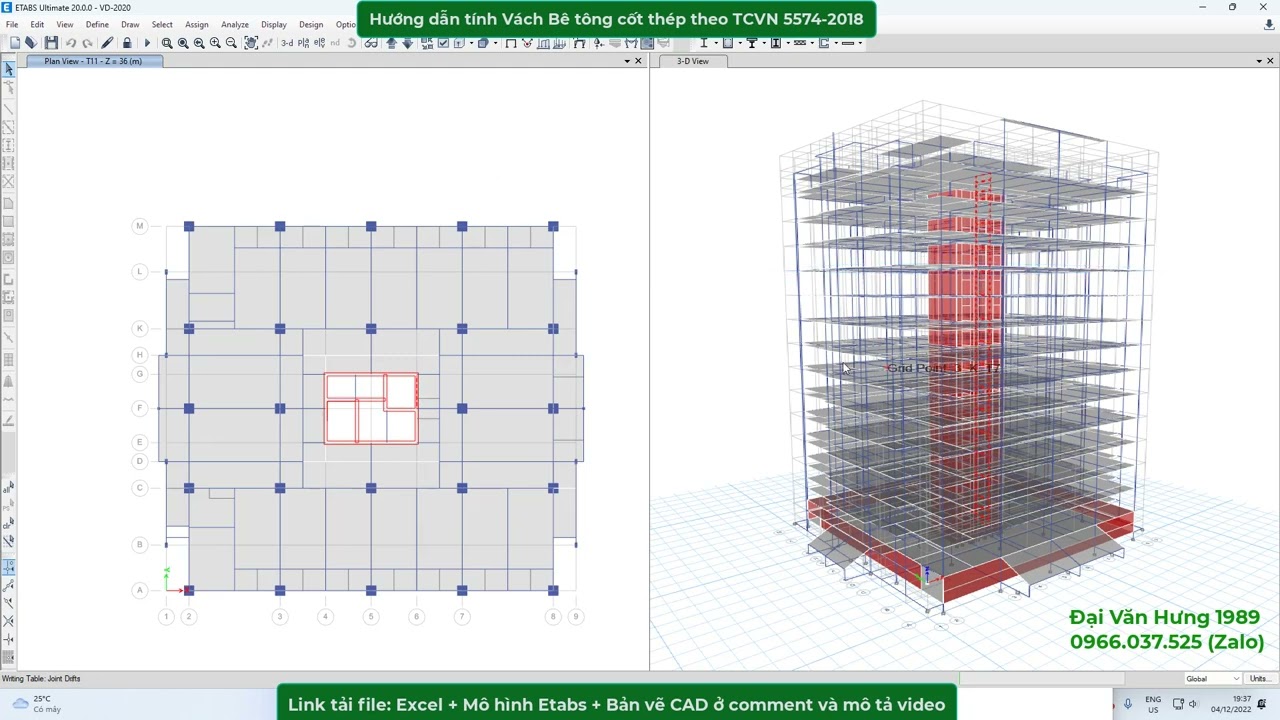Open the Define menu
This screenshot has width=1280, height=720.
[97, 24]
